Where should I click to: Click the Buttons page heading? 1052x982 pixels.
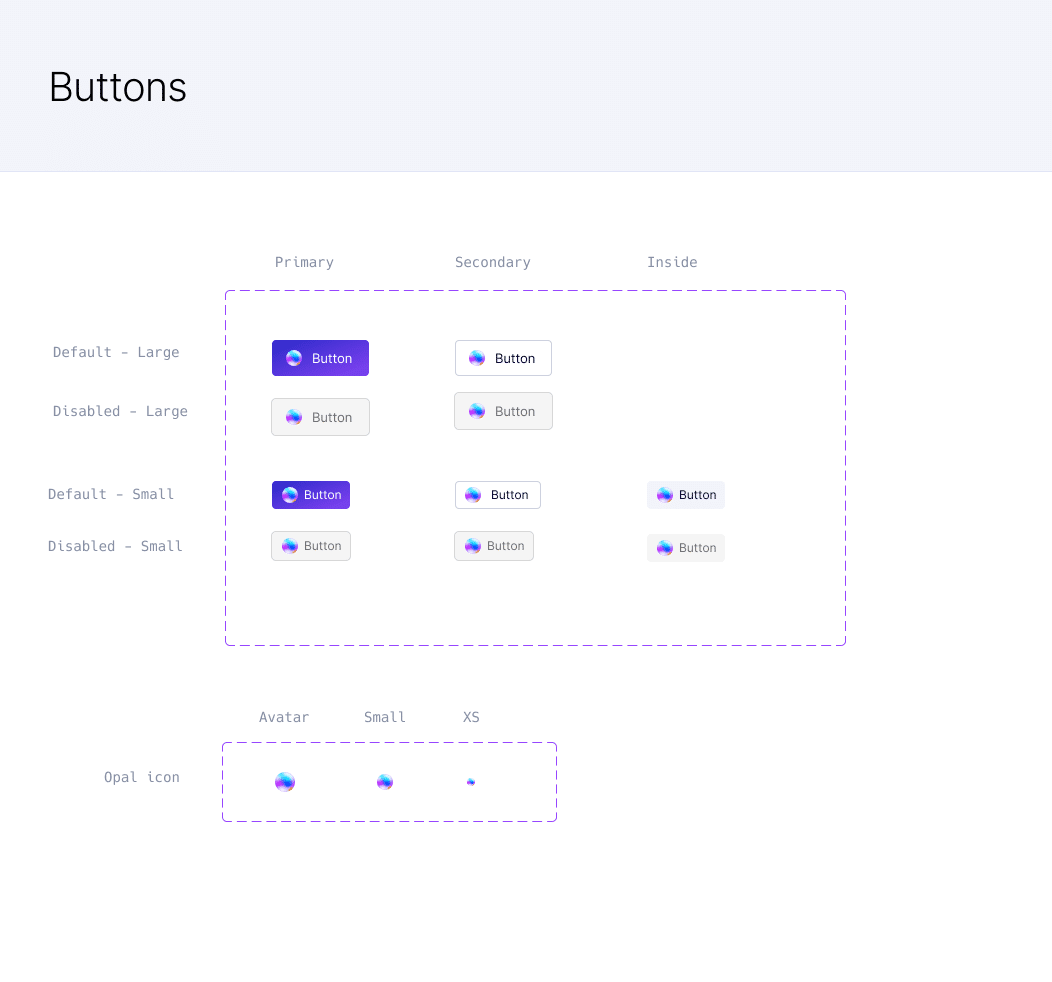click(x=118, y=88)
